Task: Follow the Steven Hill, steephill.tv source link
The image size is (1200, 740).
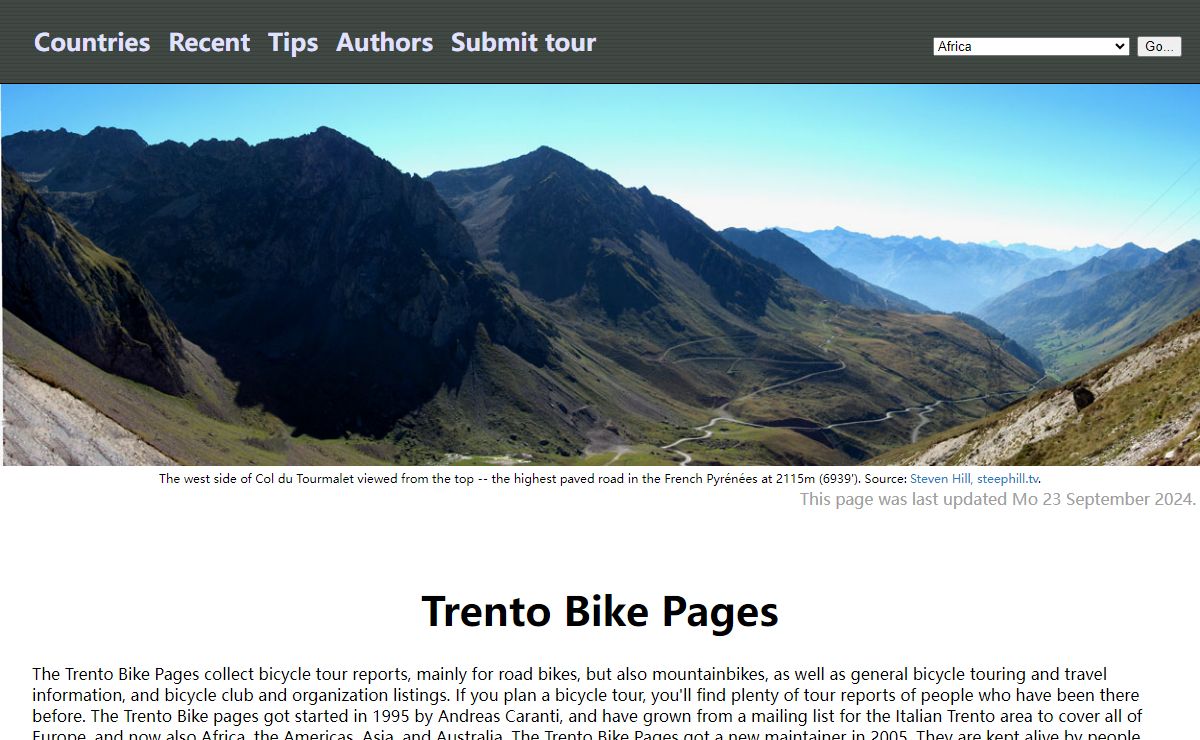Action: click(x=974, y=479)
